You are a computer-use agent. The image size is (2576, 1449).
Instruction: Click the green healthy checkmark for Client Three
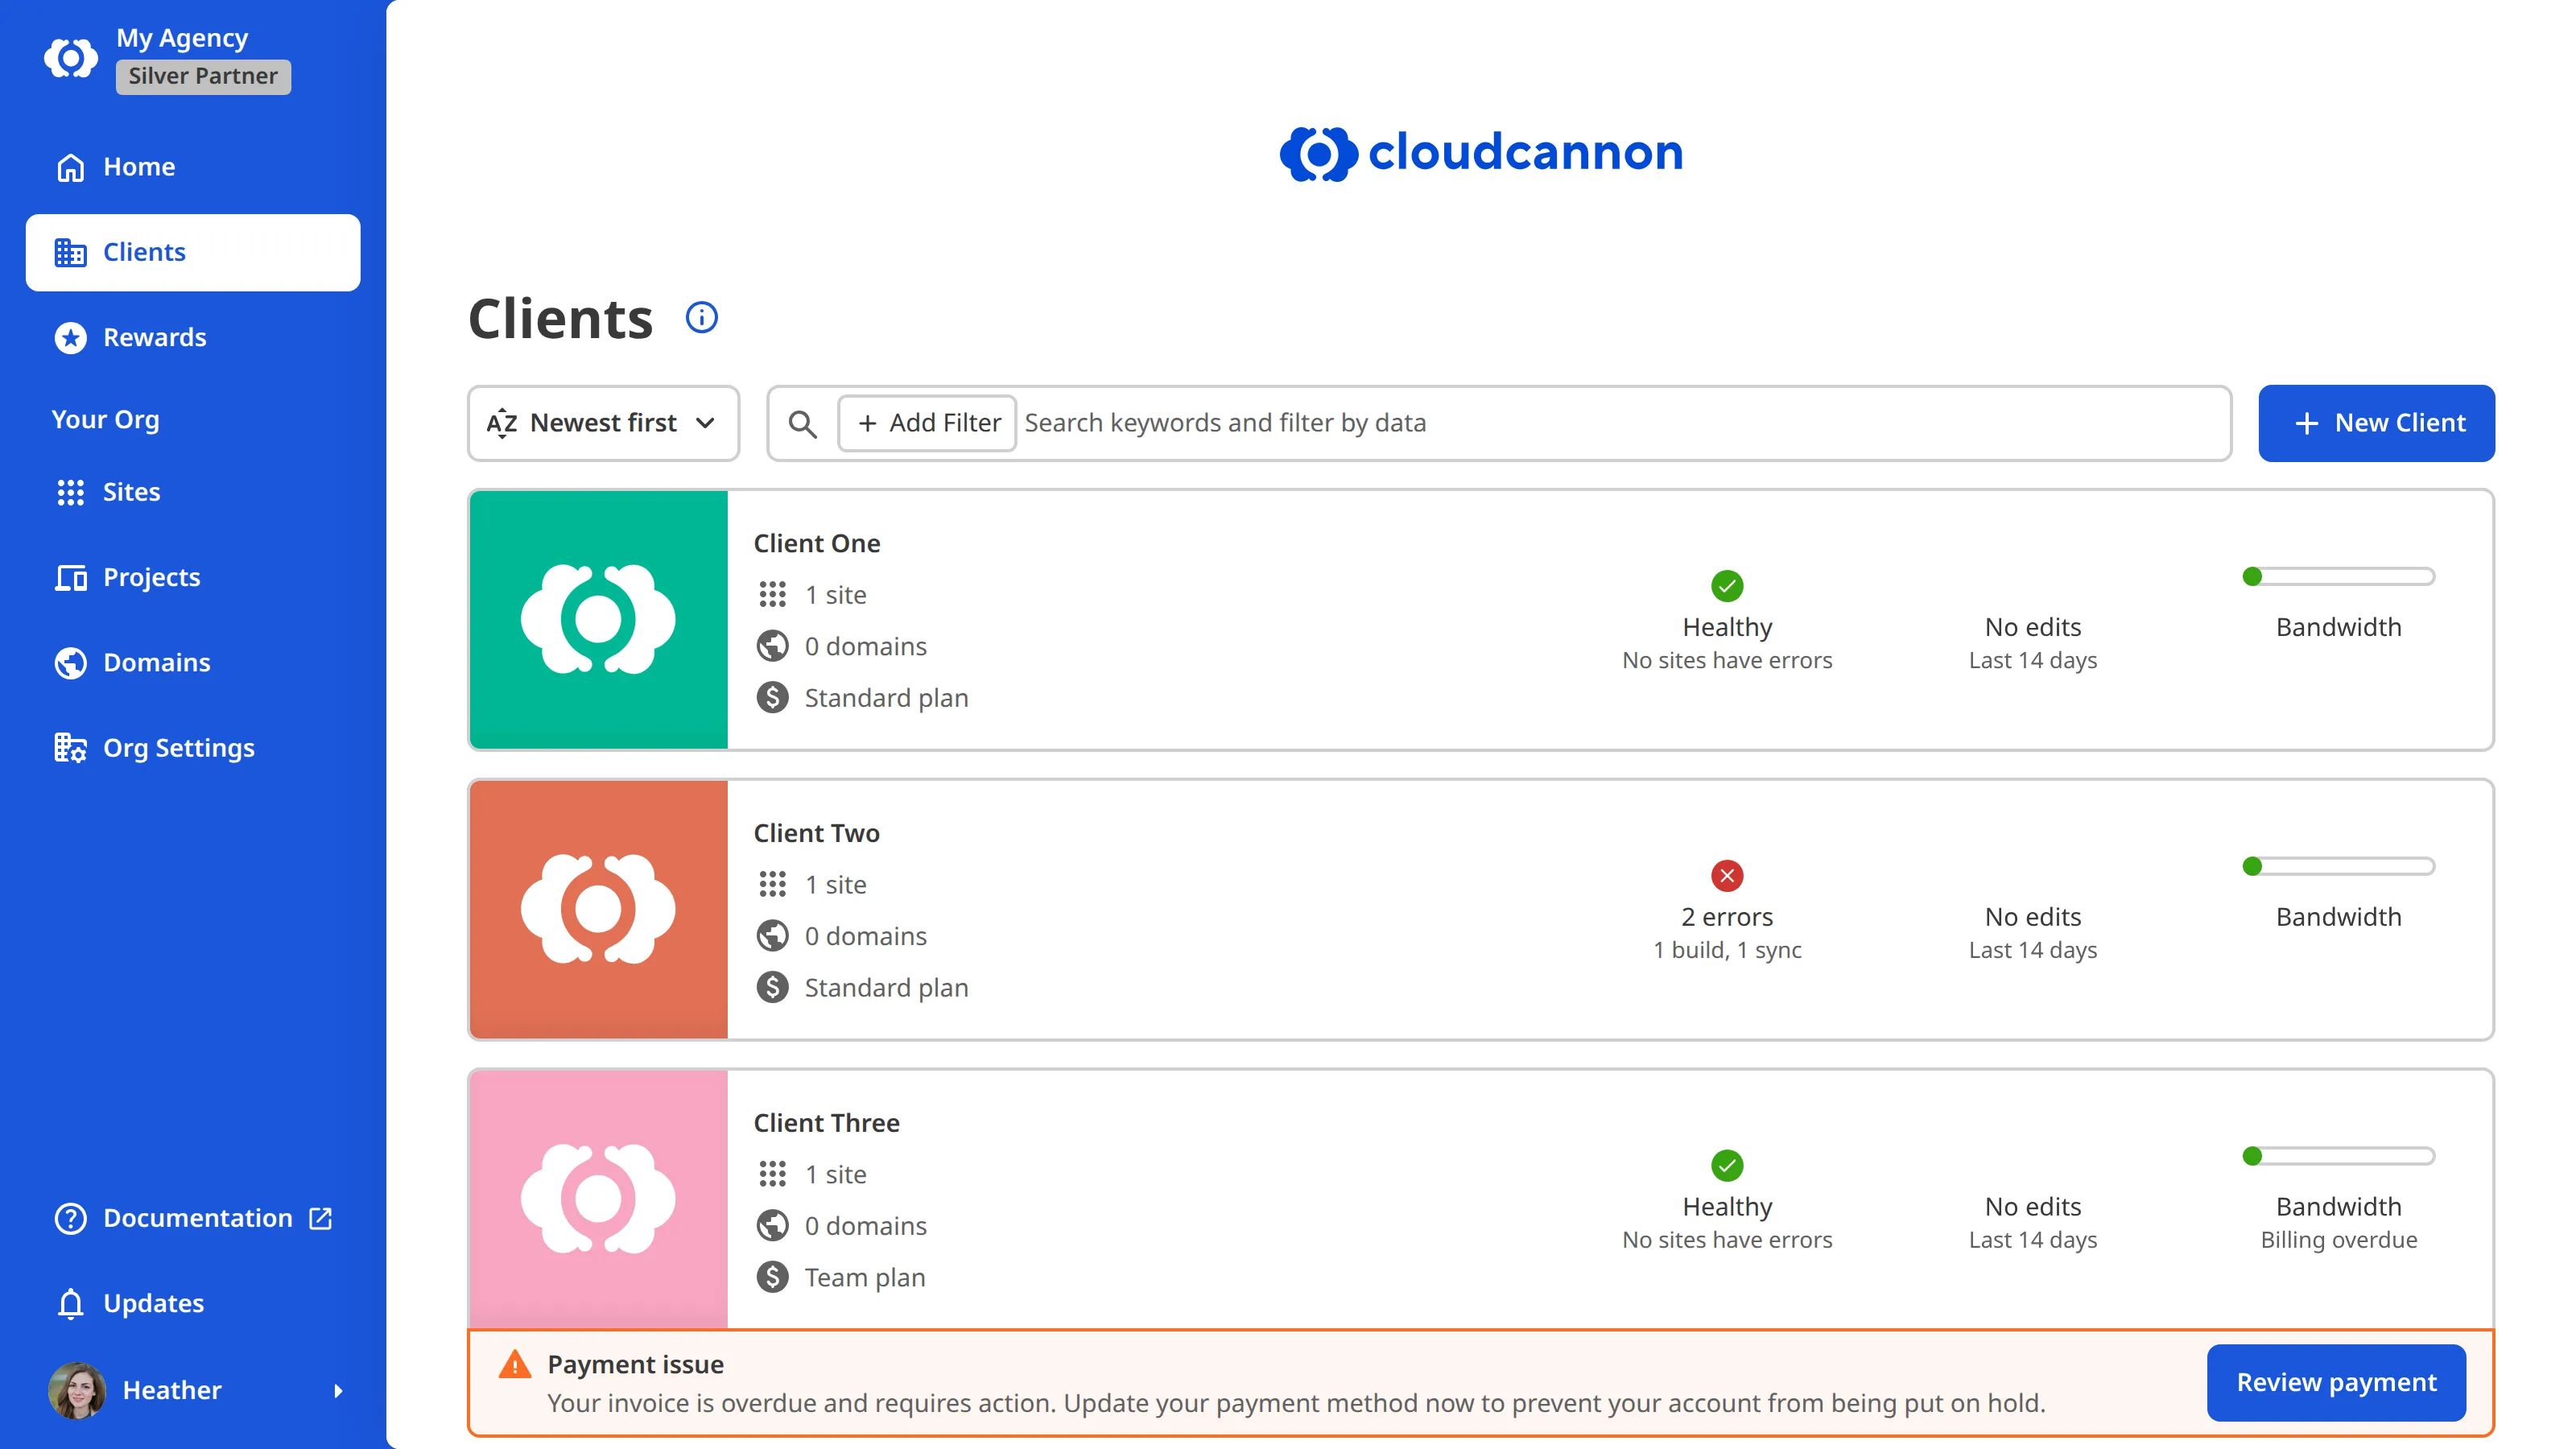pos(1727,1166)
